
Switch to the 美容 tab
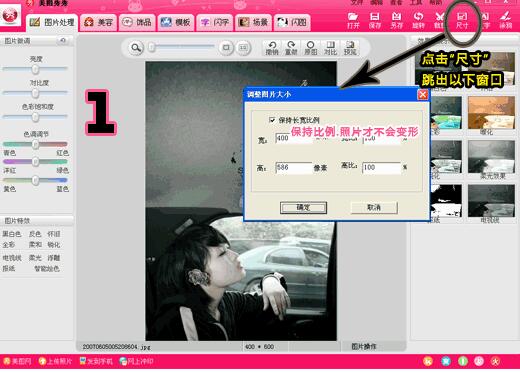click(x=99, y=22)
